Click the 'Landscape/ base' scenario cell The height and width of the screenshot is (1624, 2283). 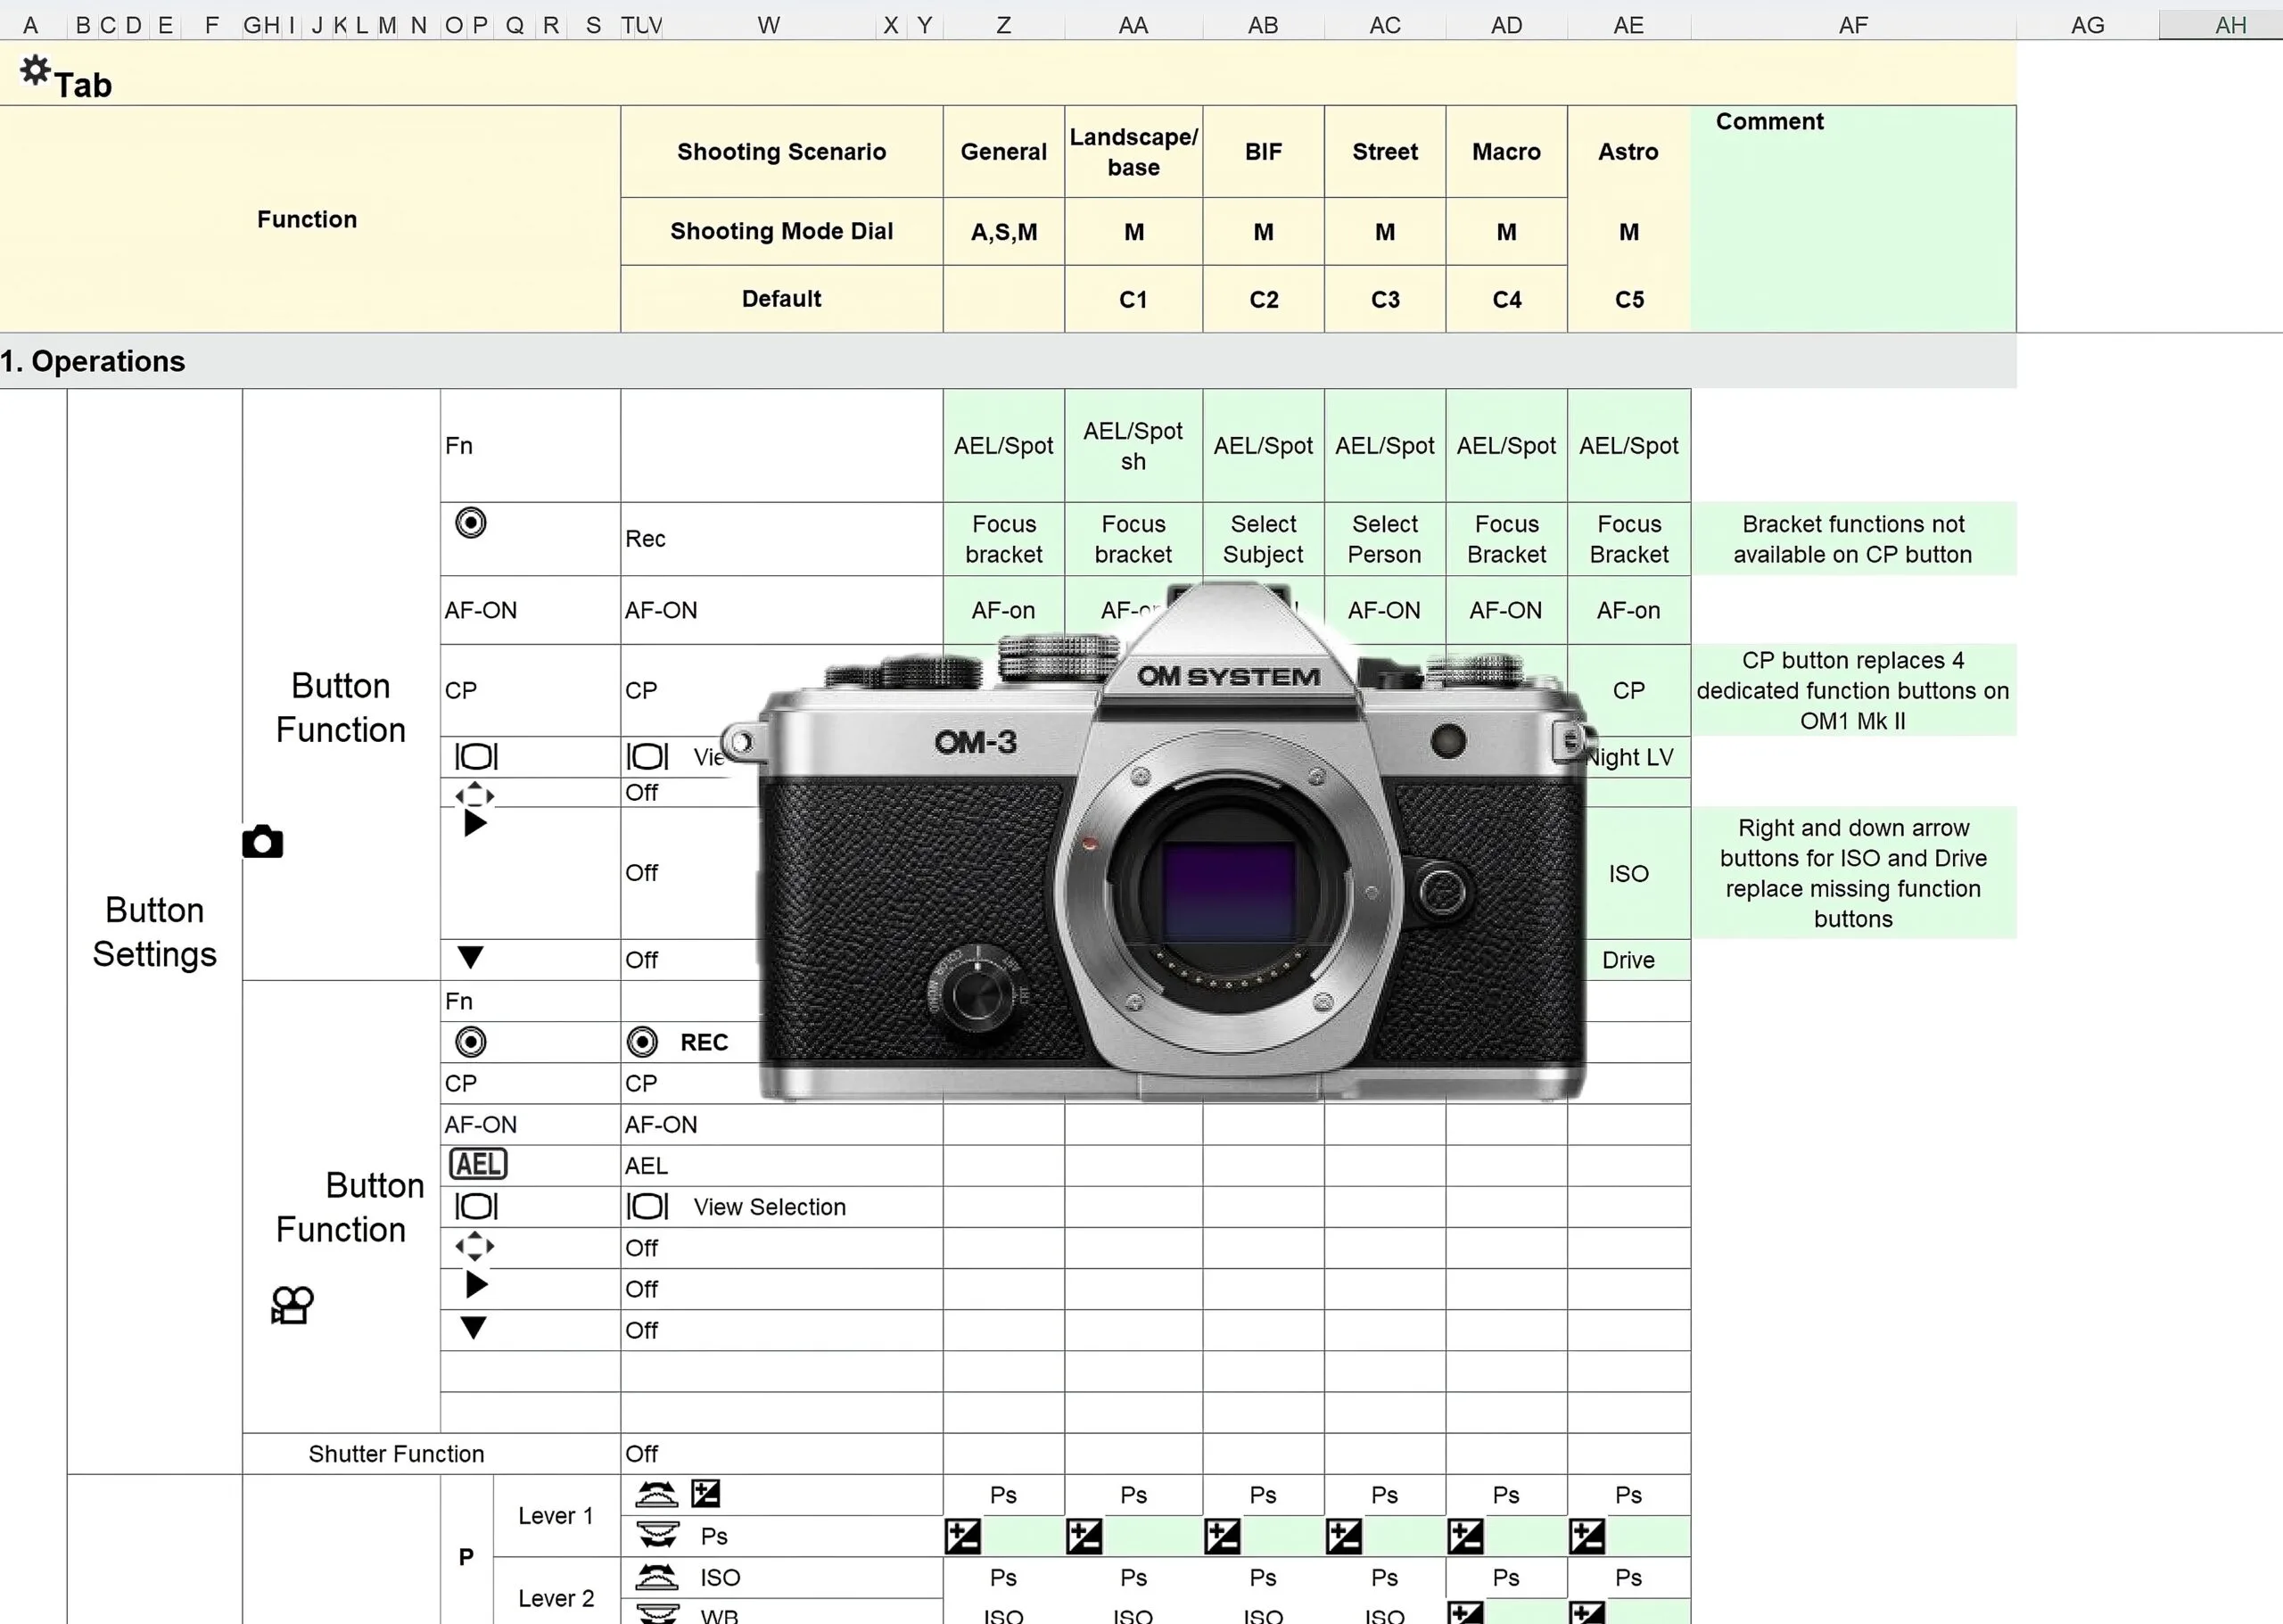(x=1134, y=151)
